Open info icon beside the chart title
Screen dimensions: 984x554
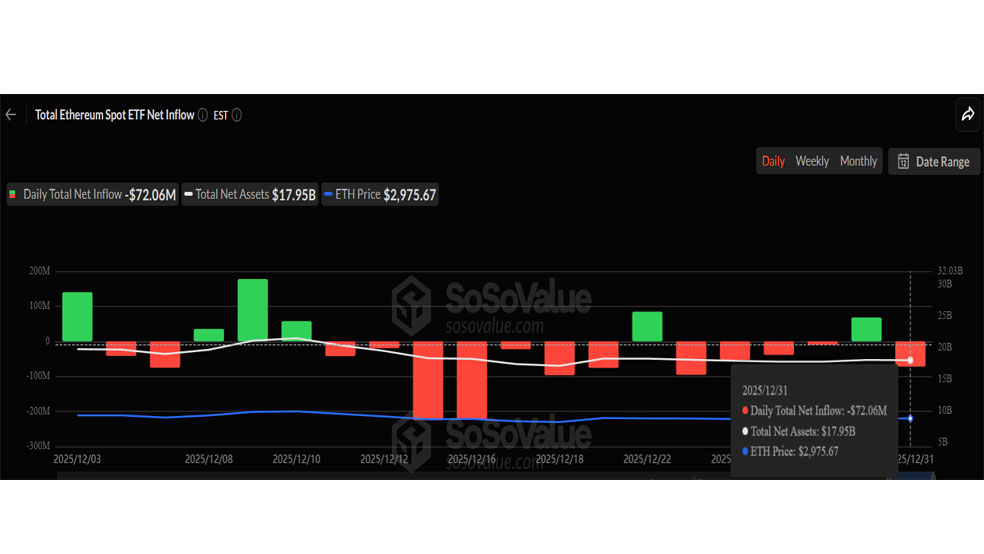(203, 115)
